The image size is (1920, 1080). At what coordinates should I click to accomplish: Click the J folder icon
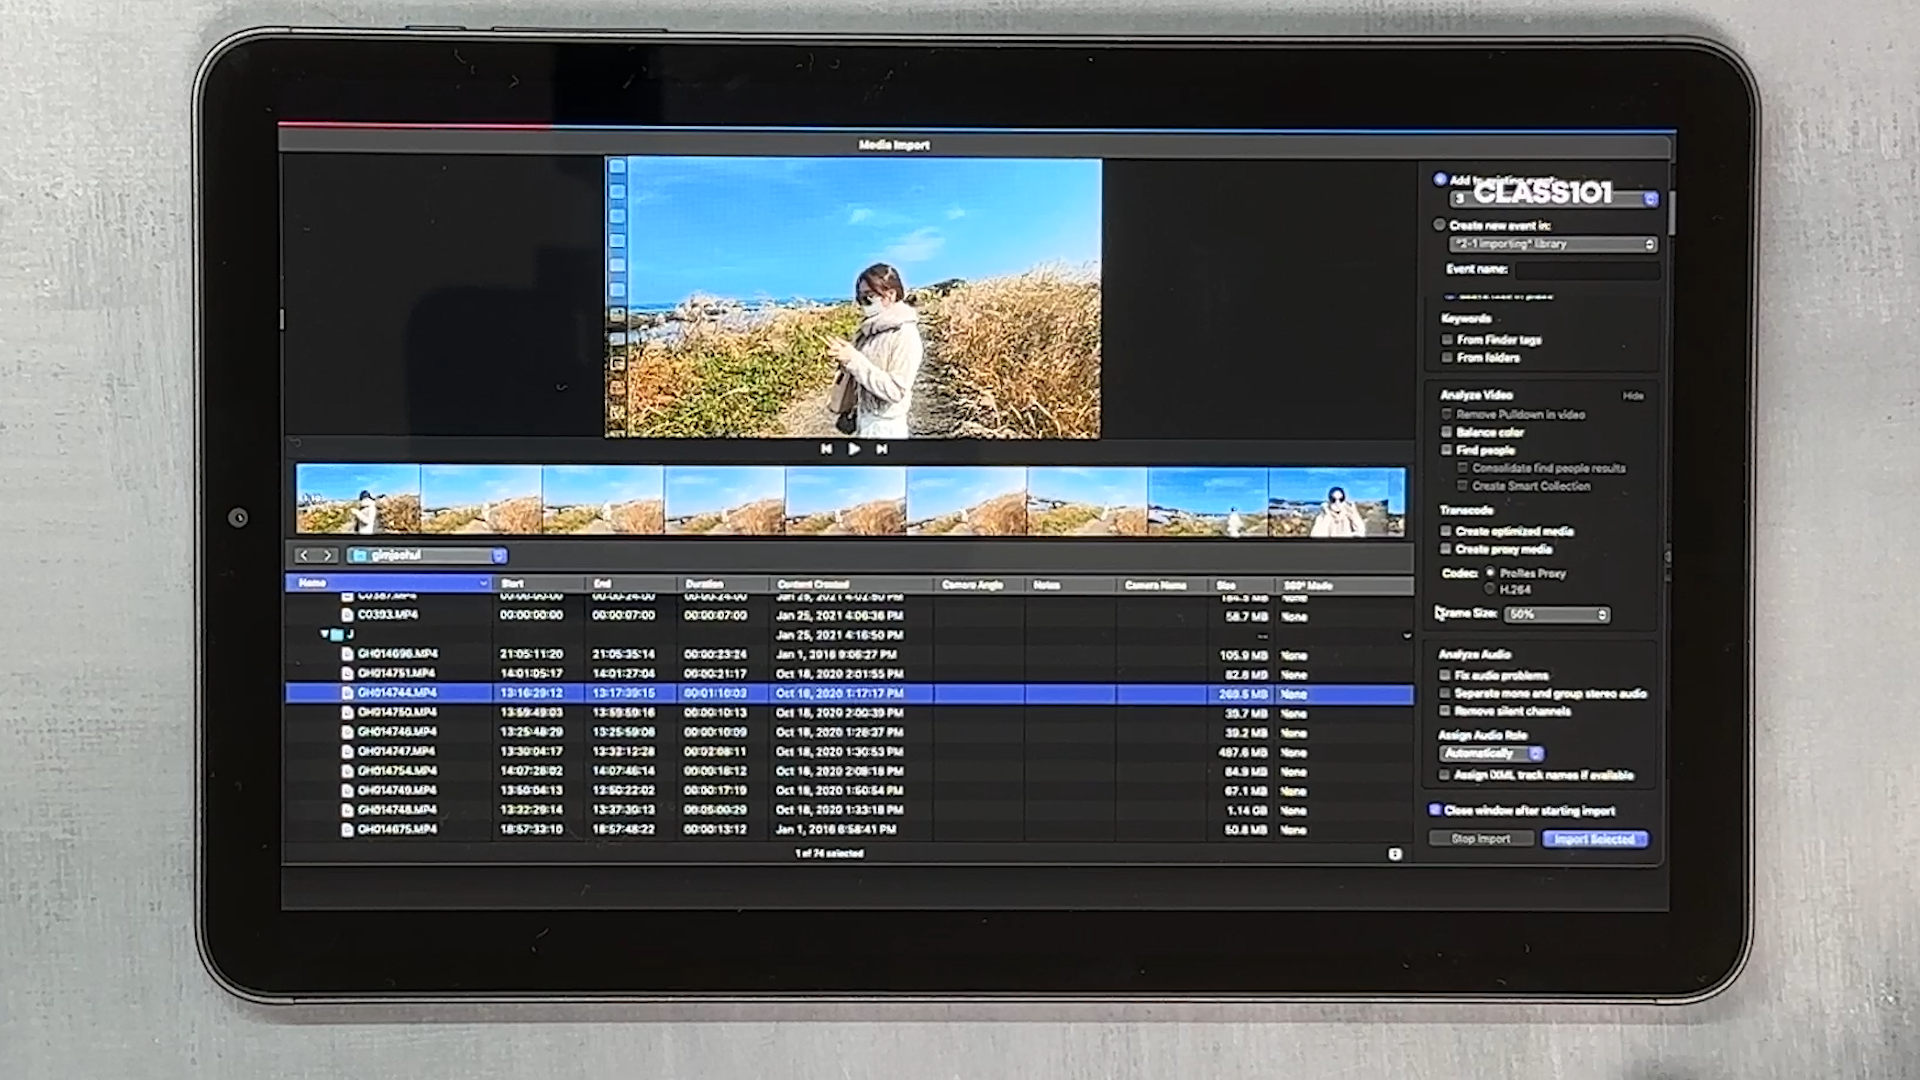pyautogui.click(x=338, y=634)
